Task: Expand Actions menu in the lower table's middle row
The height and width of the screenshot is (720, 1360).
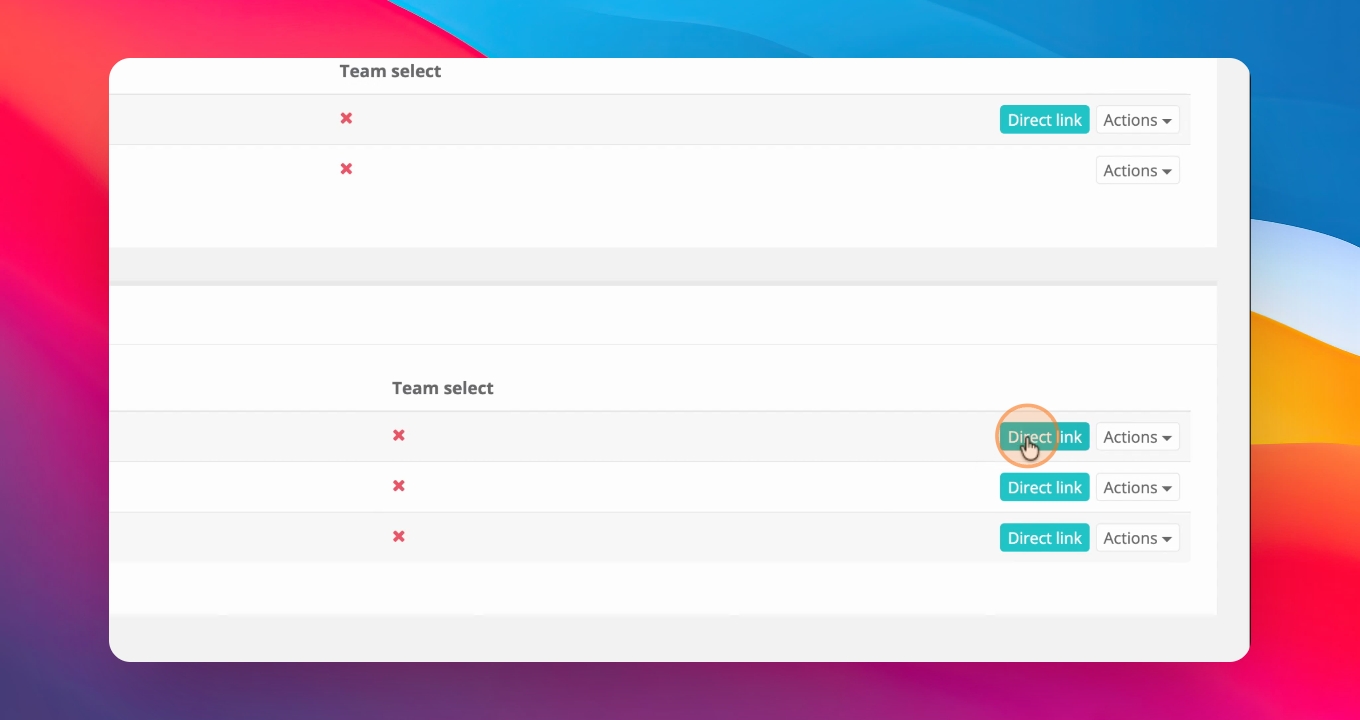Action: pyautogui.click(x=1138, y=488)
